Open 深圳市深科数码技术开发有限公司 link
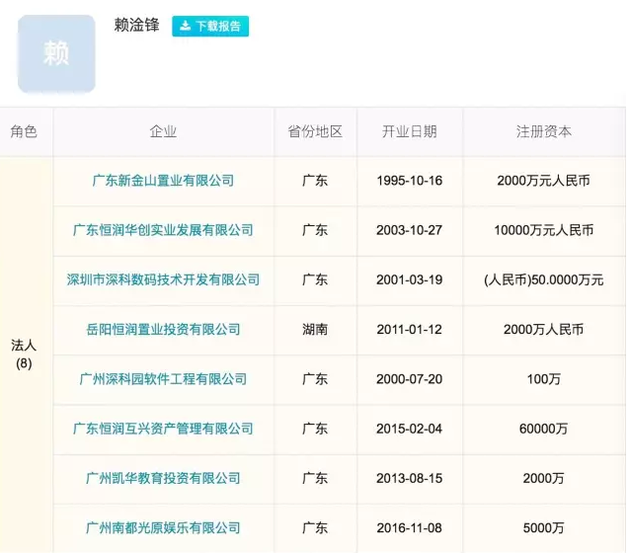 163,280
